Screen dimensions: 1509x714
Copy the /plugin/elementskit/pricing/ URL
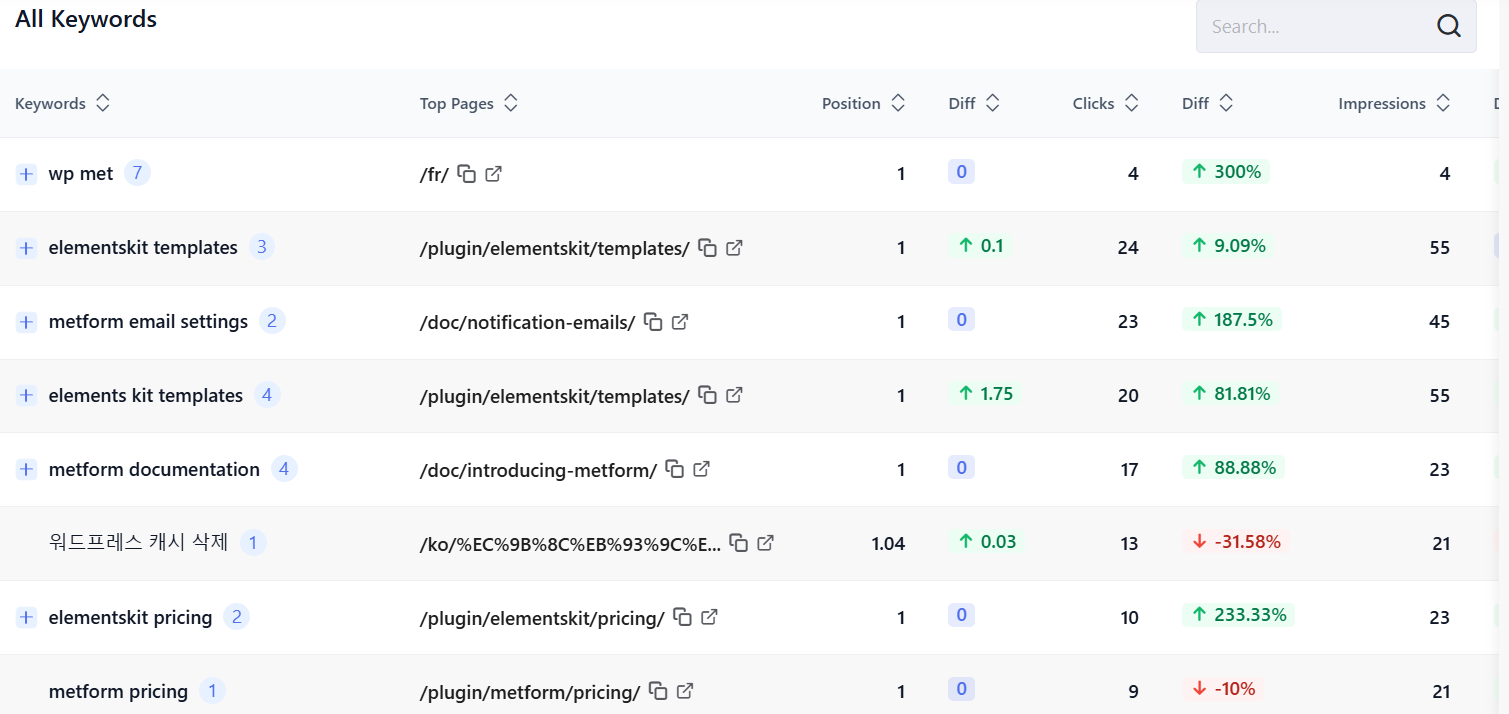coord(683,617)
